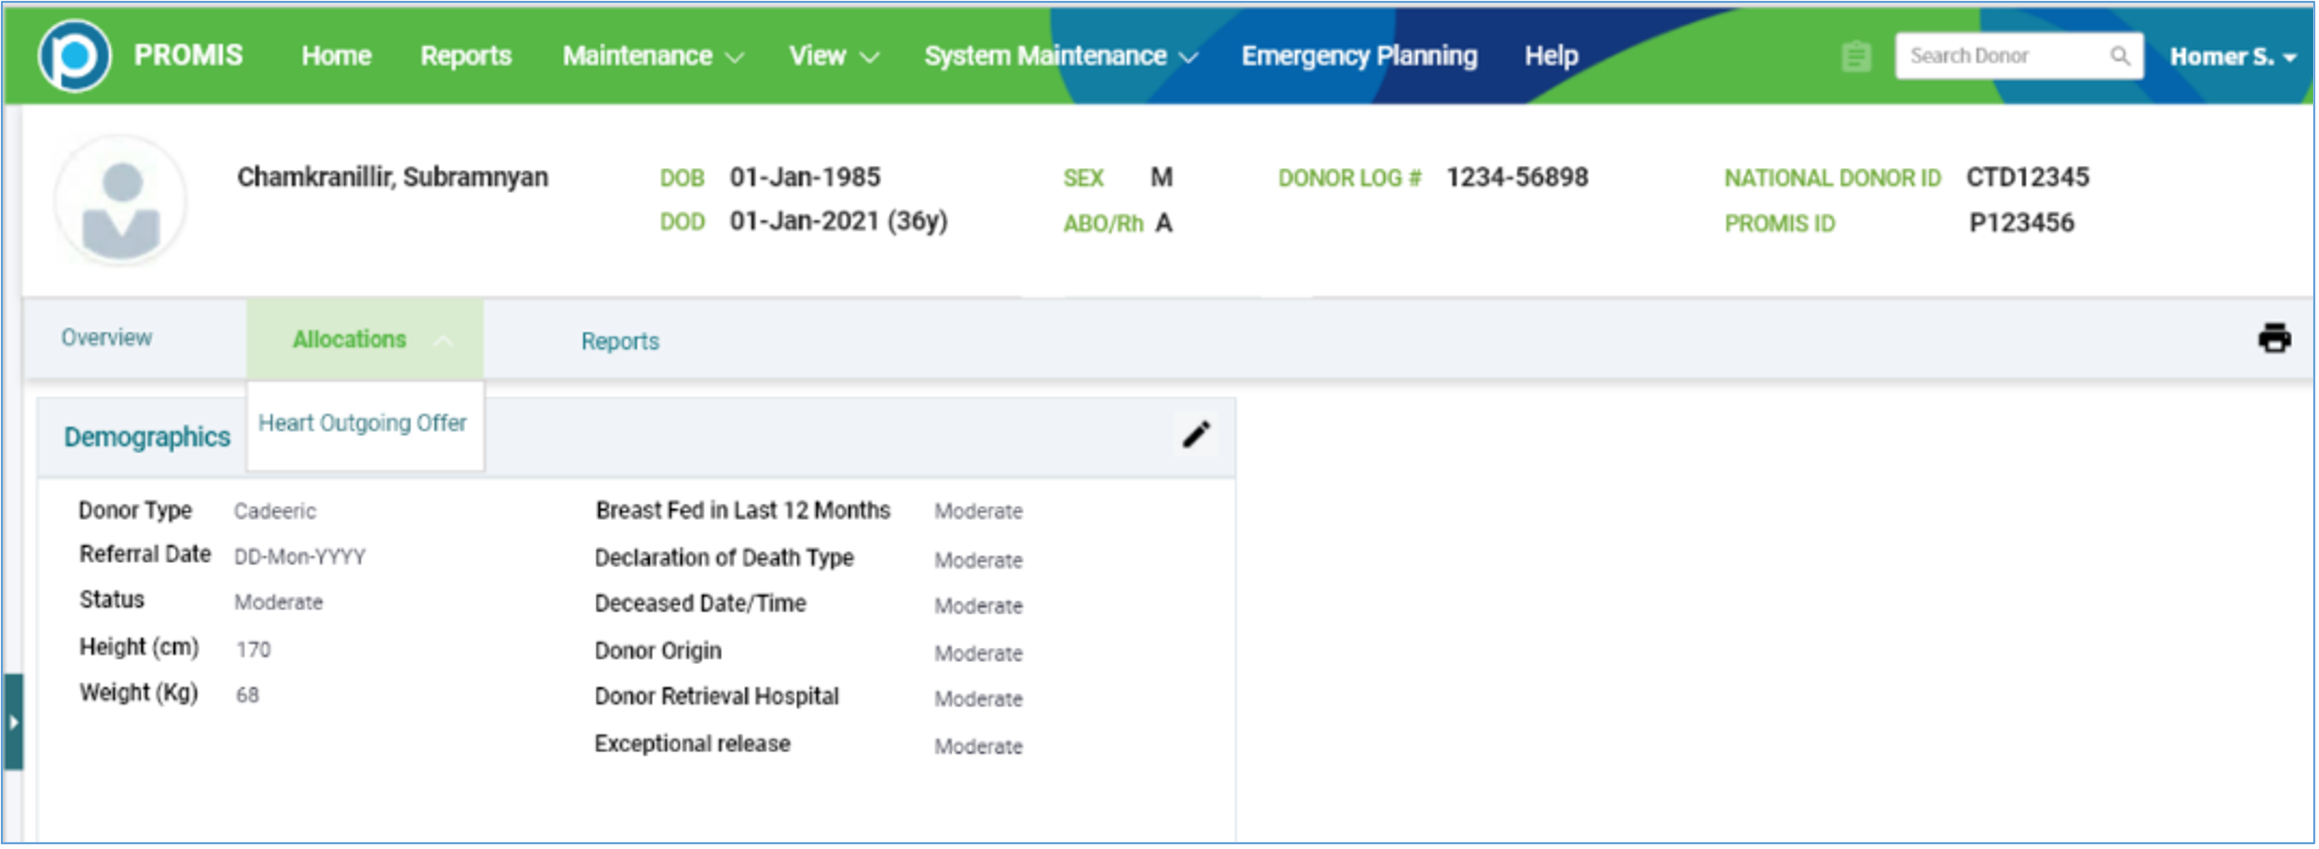The width and height of the screenshot is (2319, 849).
Task: Click the Help link
Action: pos(1551,56)
